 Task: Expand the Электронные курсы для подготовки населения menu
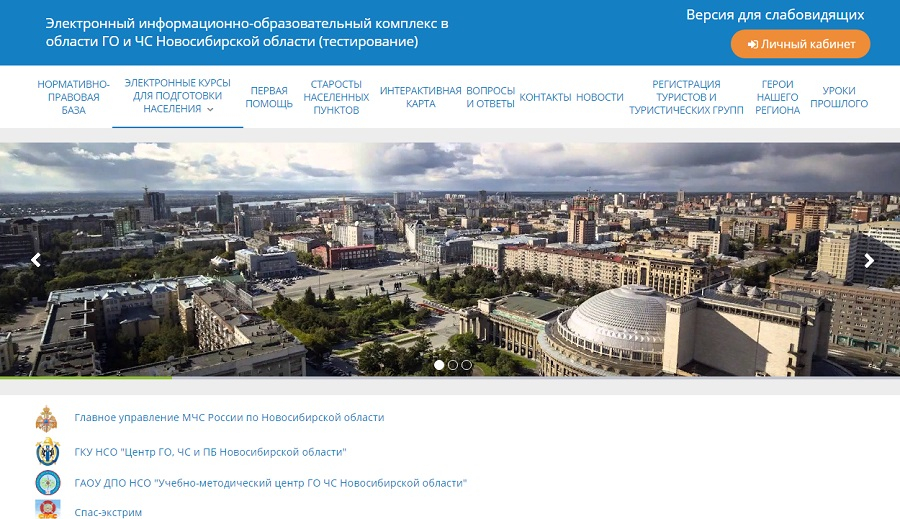[x=178, y=96]
